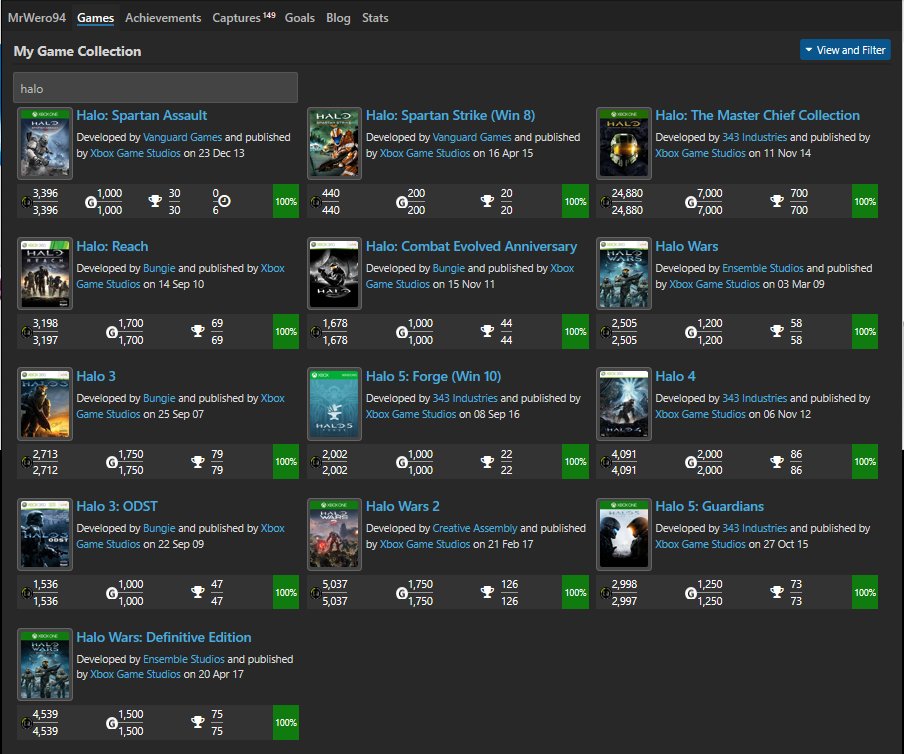Select the Stats tab
The image size is (904, 754).
coord(375,18)
